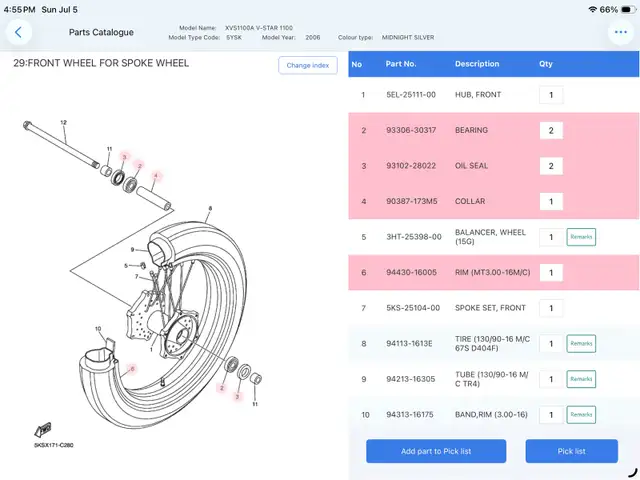The height and width of the screenshot is (480, 640).
Task: Select the HUB, FRONT description
Action: click(x=478, y=95)
